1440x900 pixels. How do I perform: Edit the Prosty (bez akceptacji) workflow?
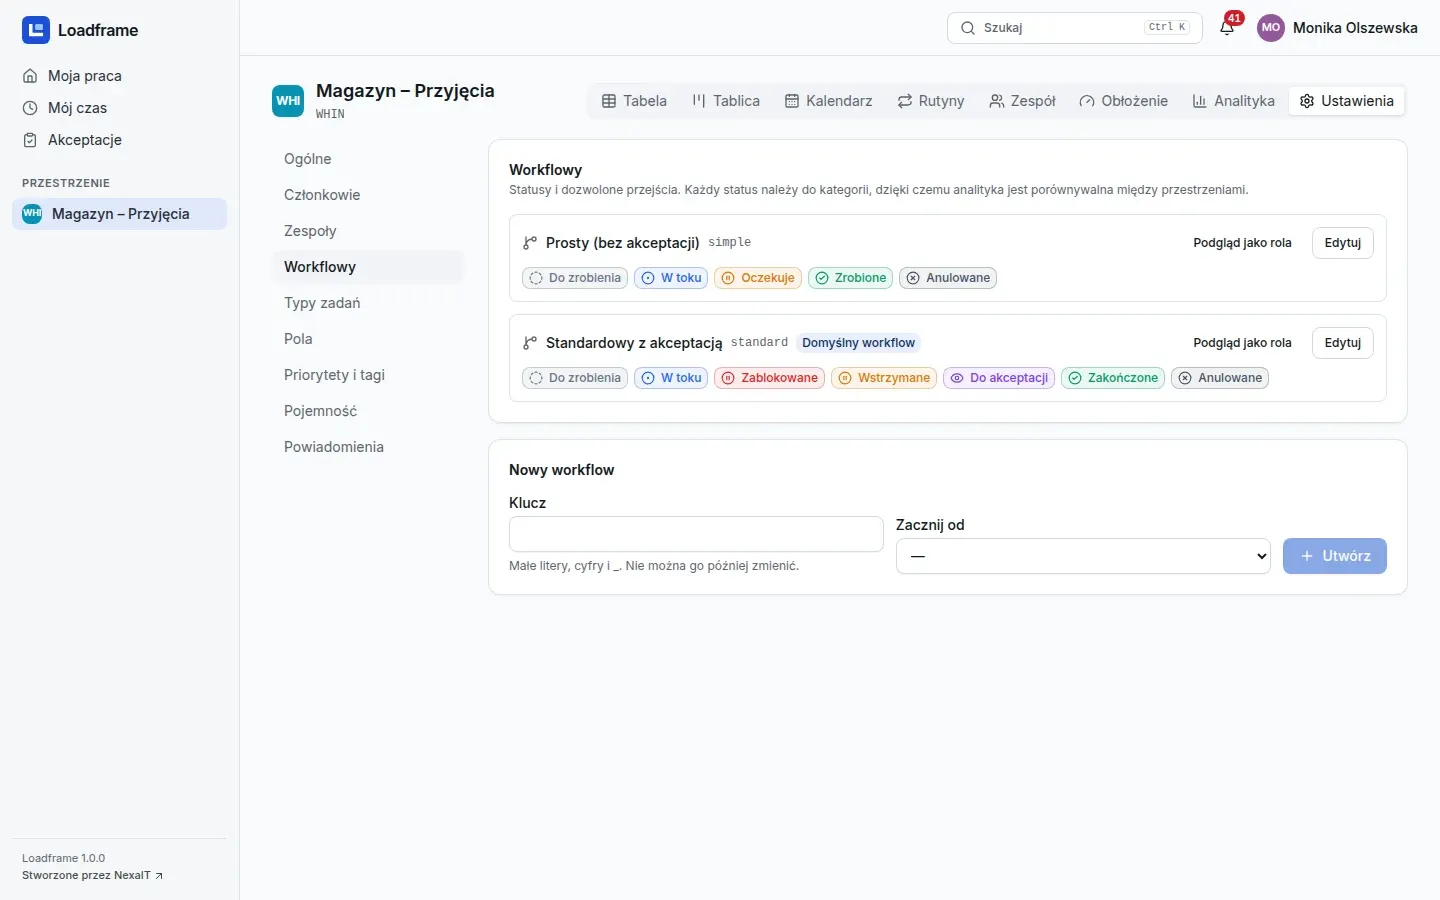[1342, 243]
